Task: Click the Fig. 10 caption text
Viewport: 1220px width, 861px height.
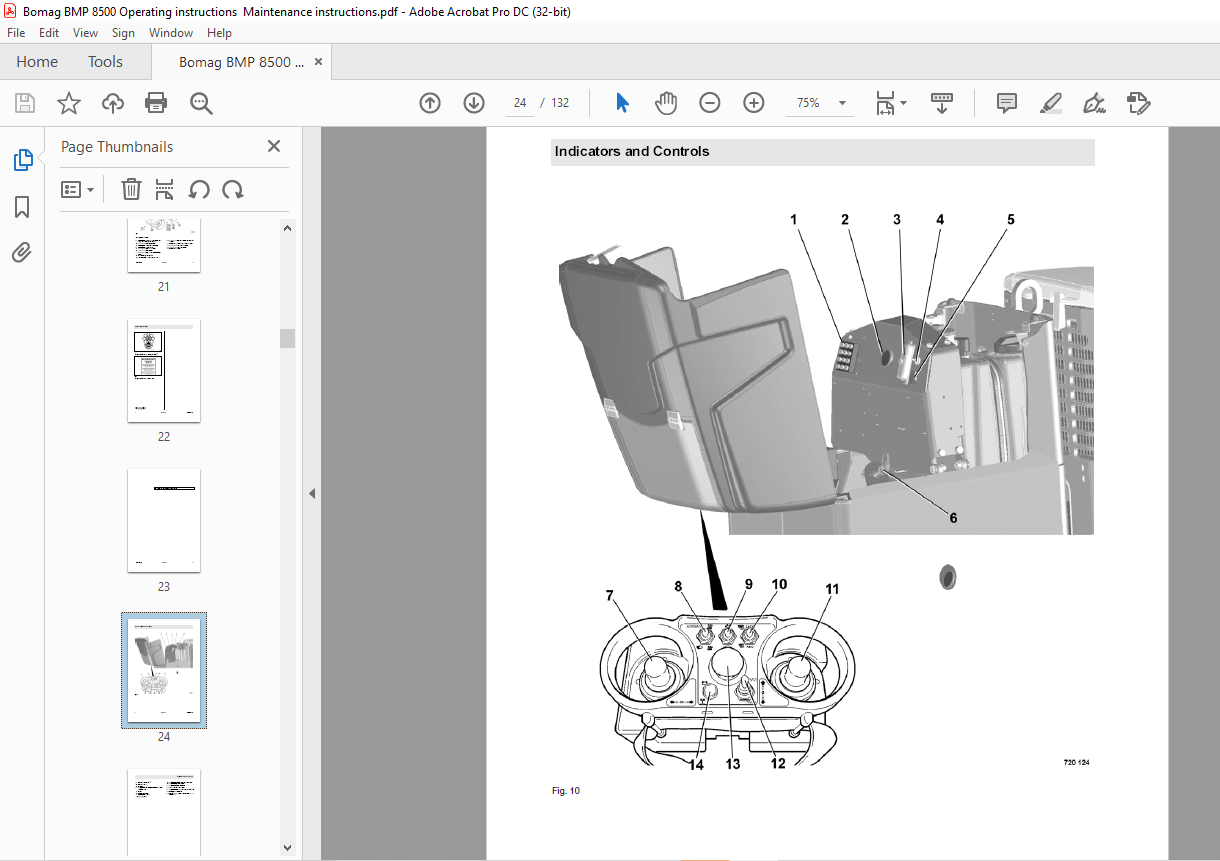Action: point(566,791)
